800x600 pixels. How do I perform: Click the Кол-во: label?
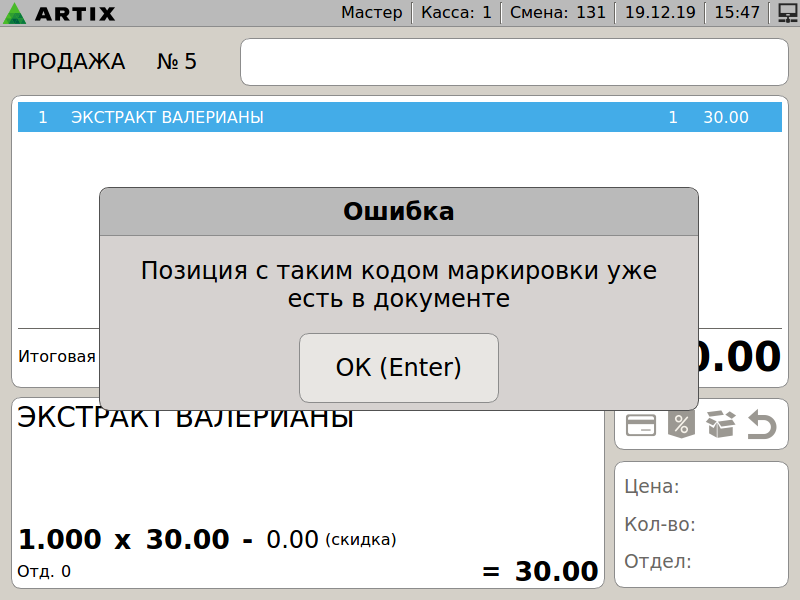tap(660, 524)
